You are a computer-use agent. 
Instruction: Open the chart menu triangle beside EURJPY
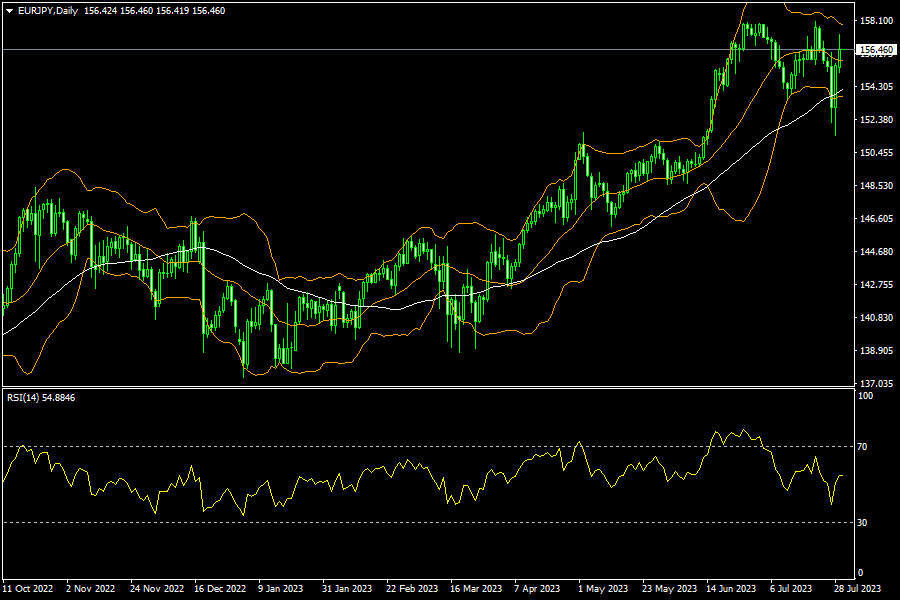9,11
